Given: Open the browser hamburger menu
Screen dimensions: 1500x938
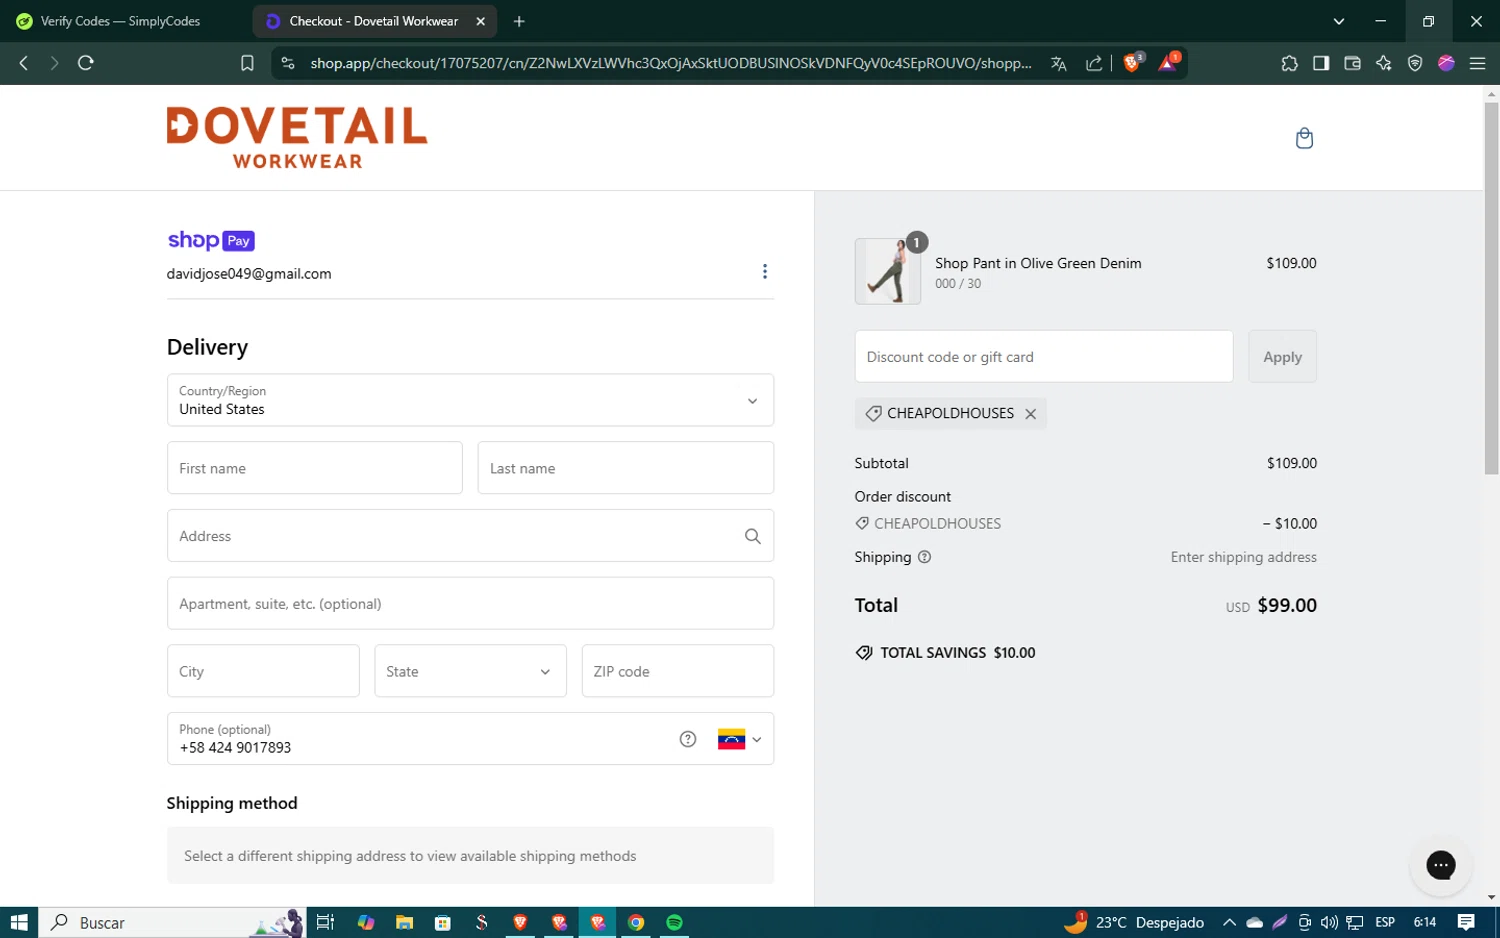Looking at the screenshot, I should (x=1477, y=63).
